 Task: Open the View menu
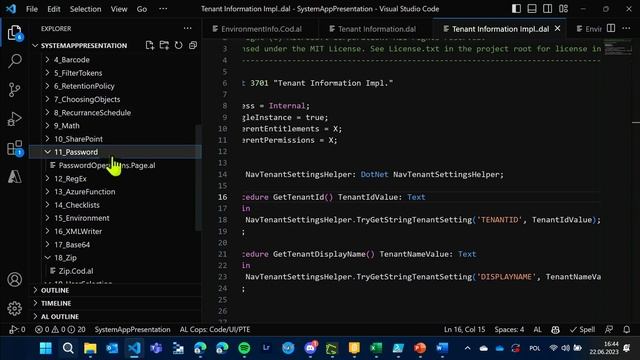(119, 9)
